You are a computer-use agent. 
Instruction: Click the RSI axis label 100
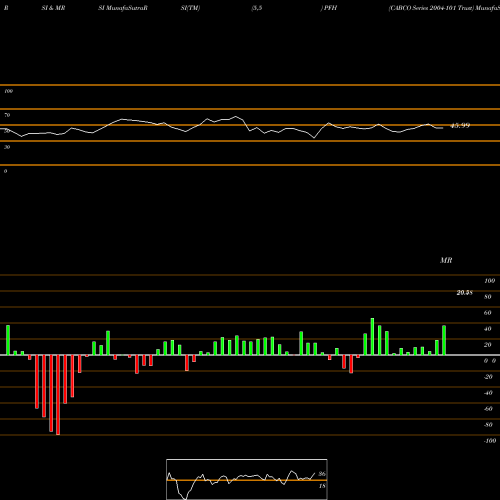tap(8, 91)
